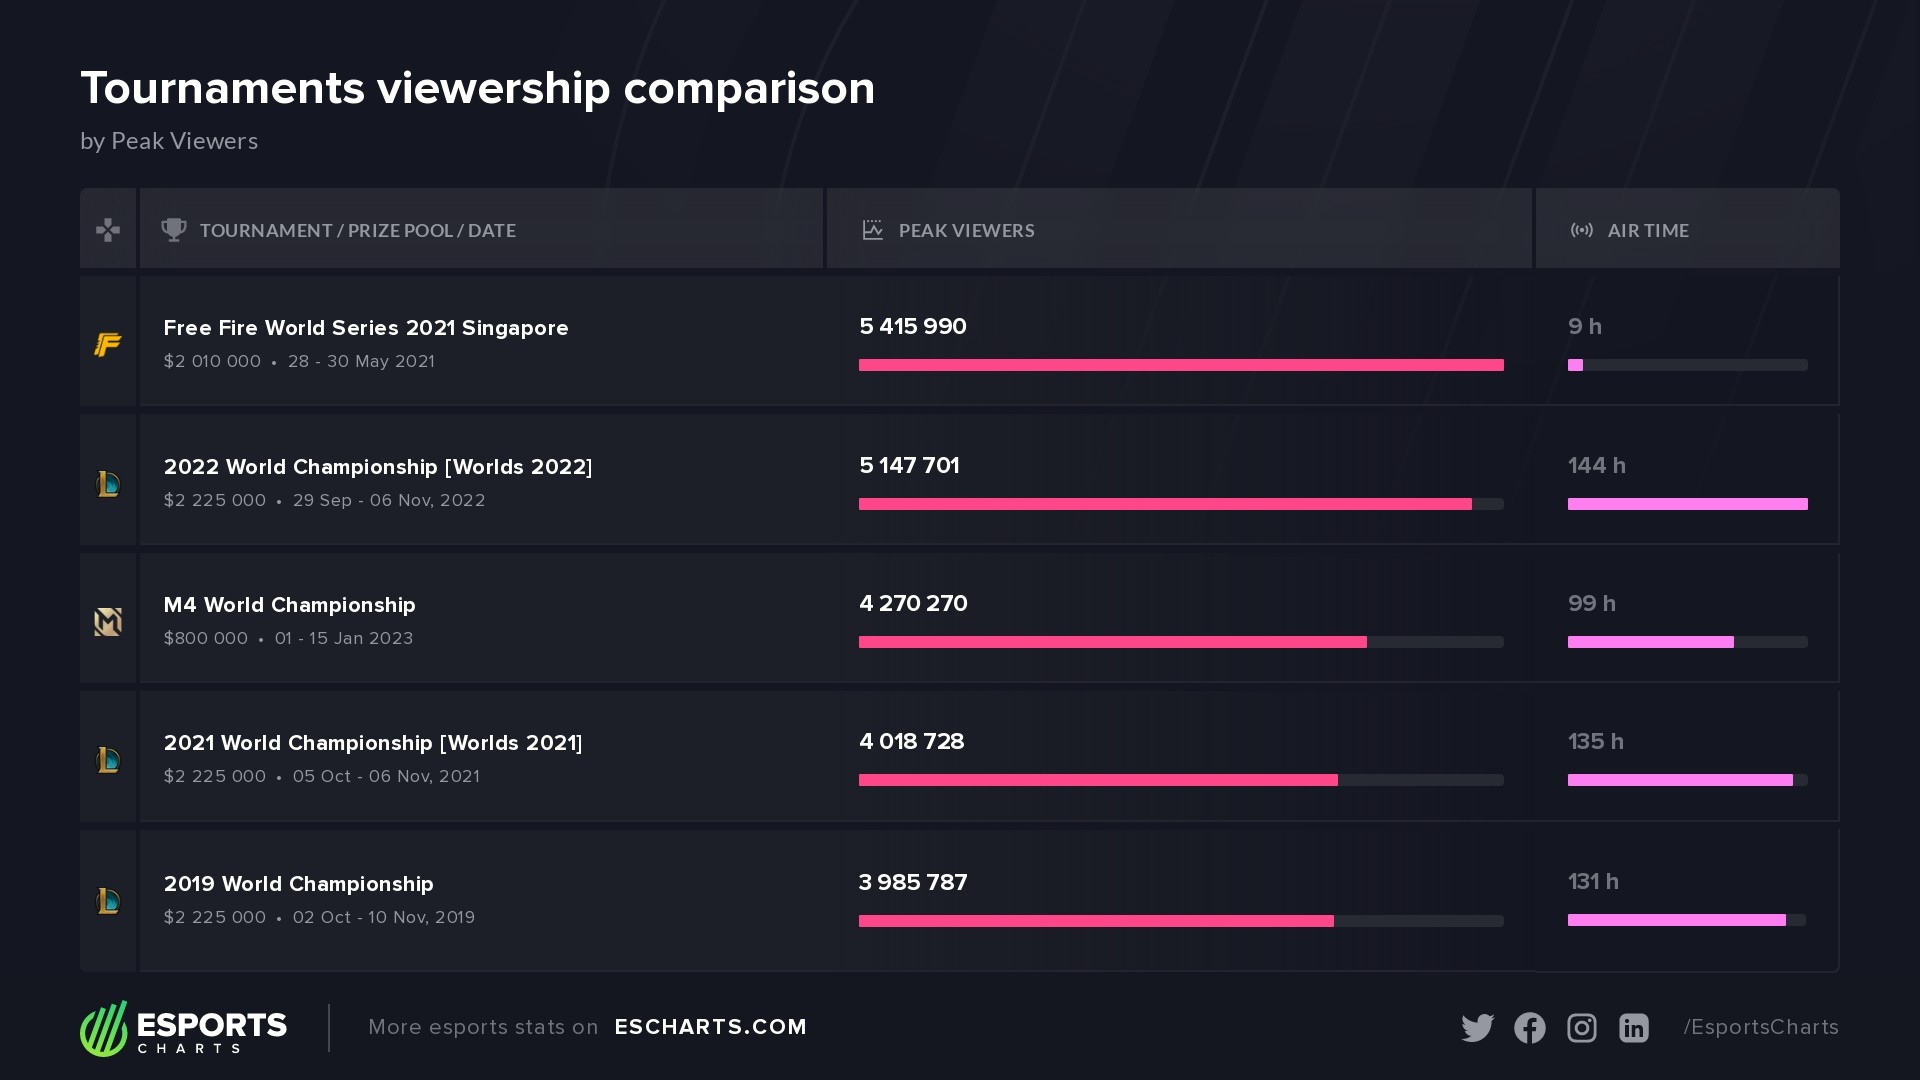
Task: Click the League of Legends icon beside Worlds 2022
Action: 108,484
